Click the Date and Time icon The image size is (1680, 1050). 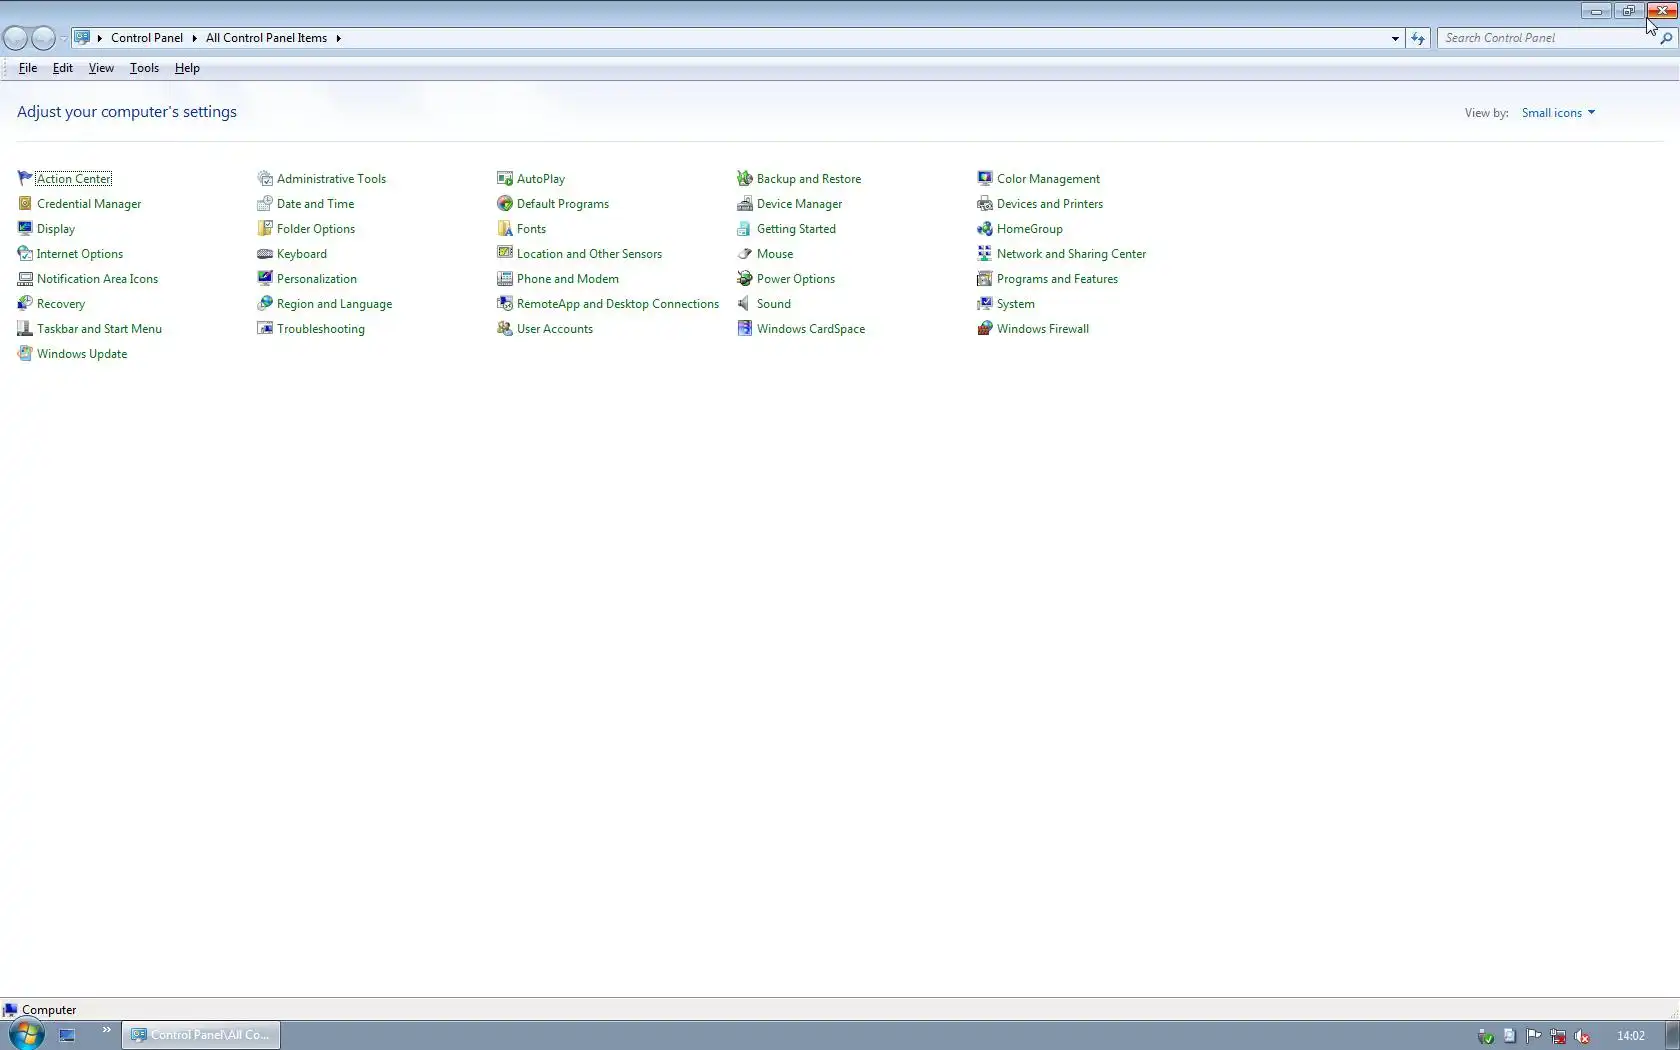[265, 203]
